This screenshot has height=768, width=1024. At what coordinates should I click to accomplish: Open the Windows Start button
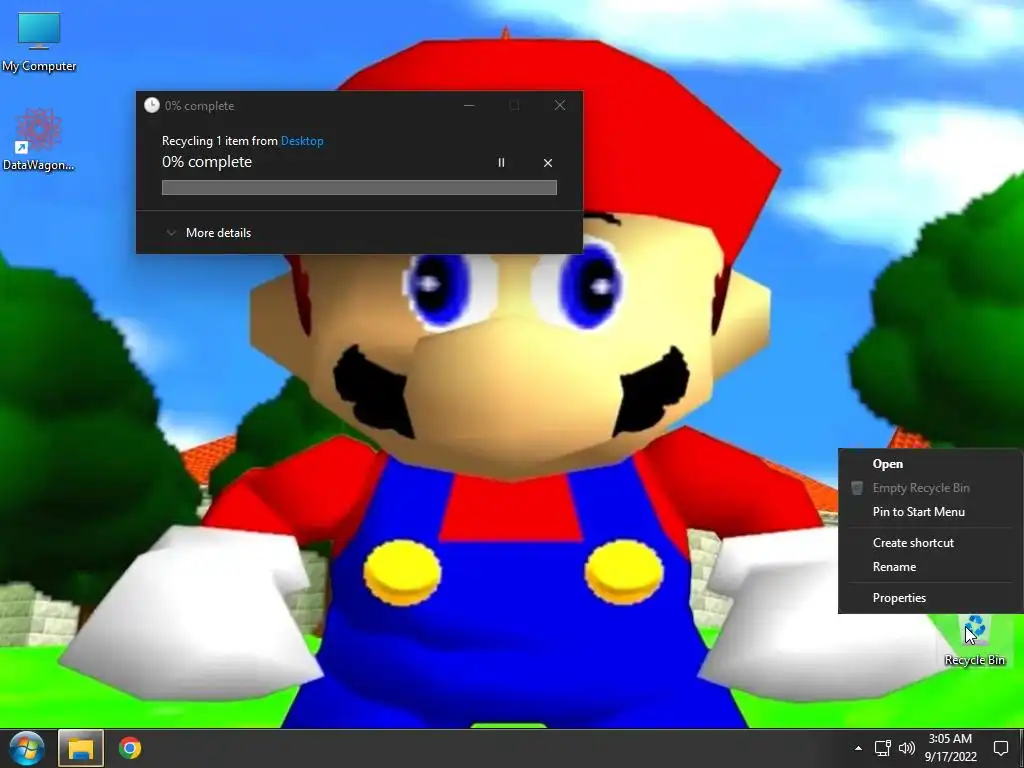(26, 748)
